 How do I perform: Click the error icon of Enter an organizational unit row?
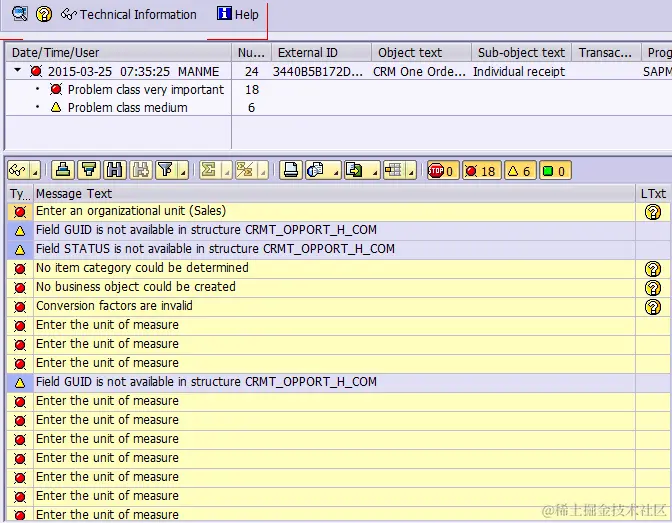coord(20,212)
